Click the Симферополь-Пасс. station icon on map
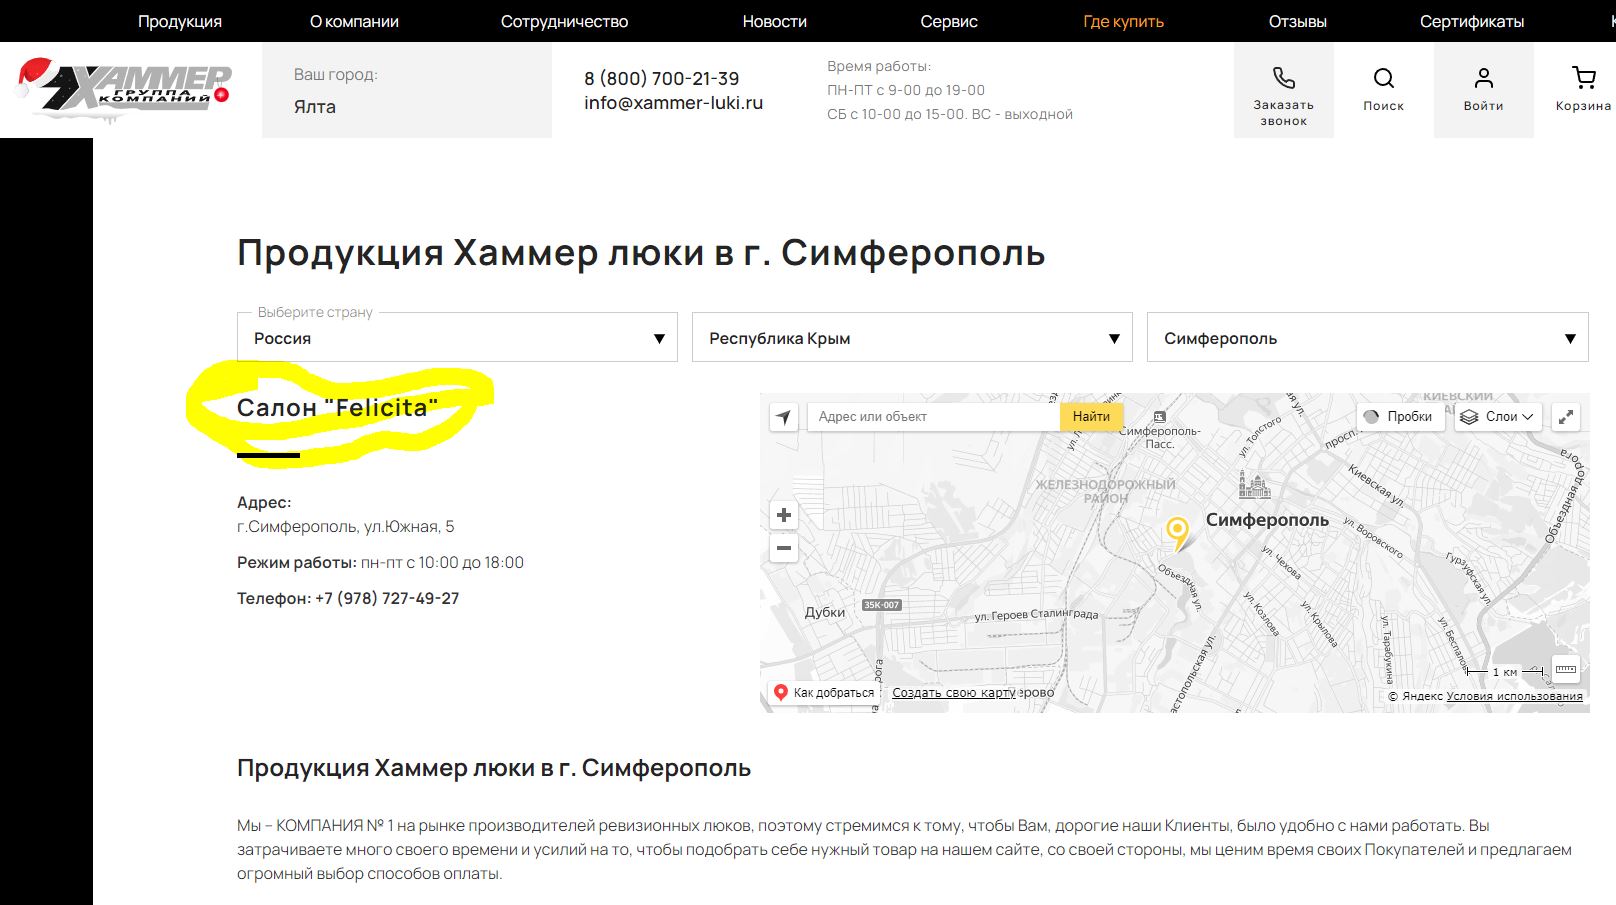1616x905 pixels. 1159,416
